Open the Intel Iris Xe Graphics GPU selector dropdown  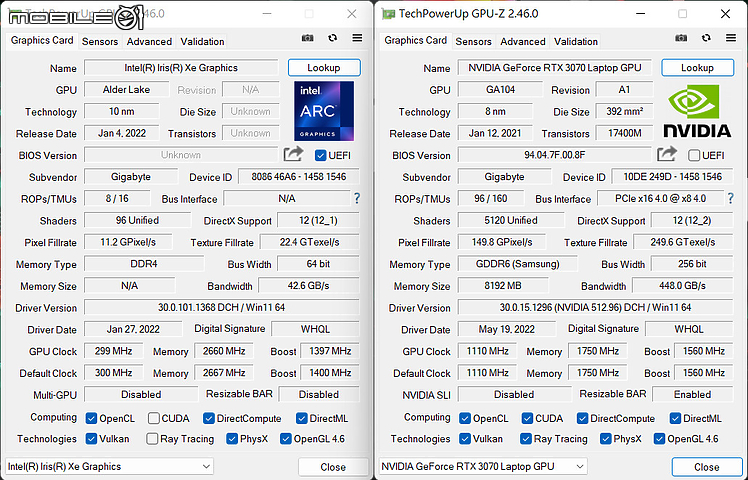(109, 467)
